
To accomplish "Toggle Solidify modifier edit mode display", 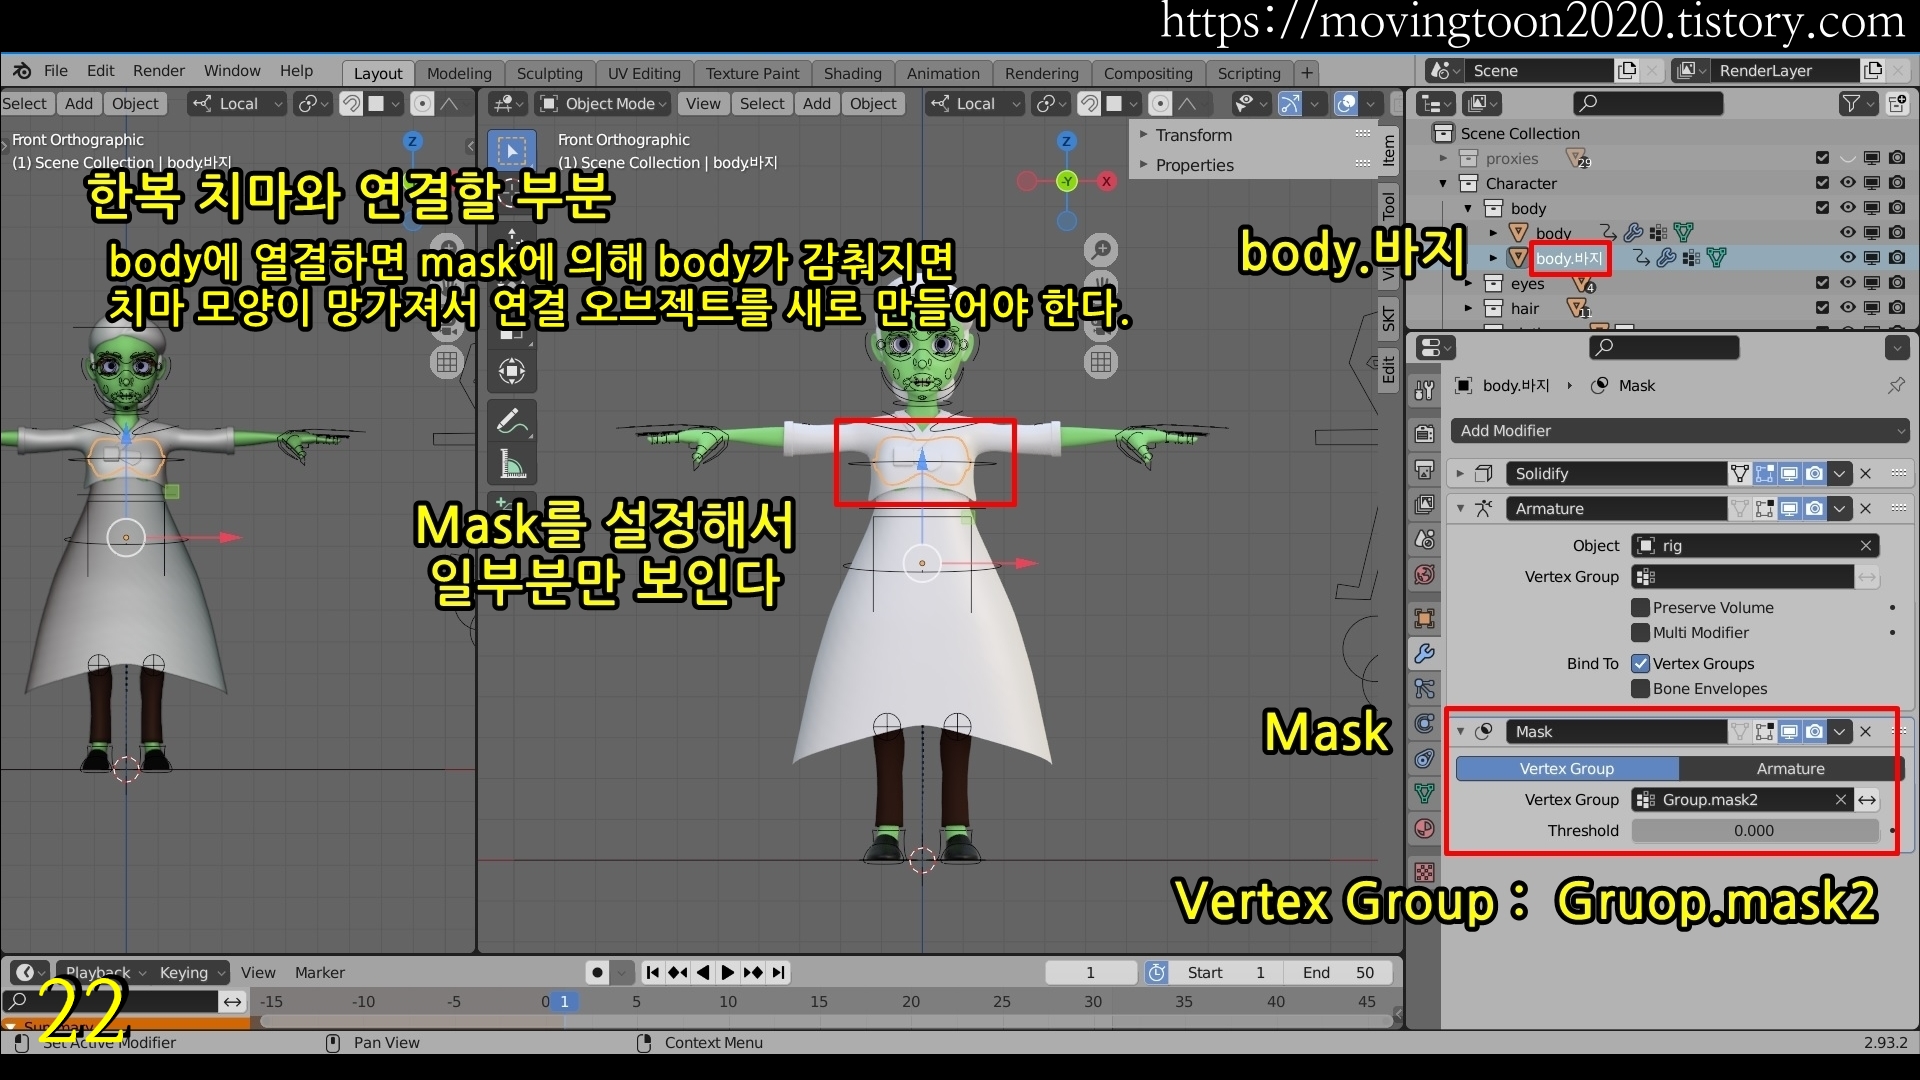I will coord(1765,473).
